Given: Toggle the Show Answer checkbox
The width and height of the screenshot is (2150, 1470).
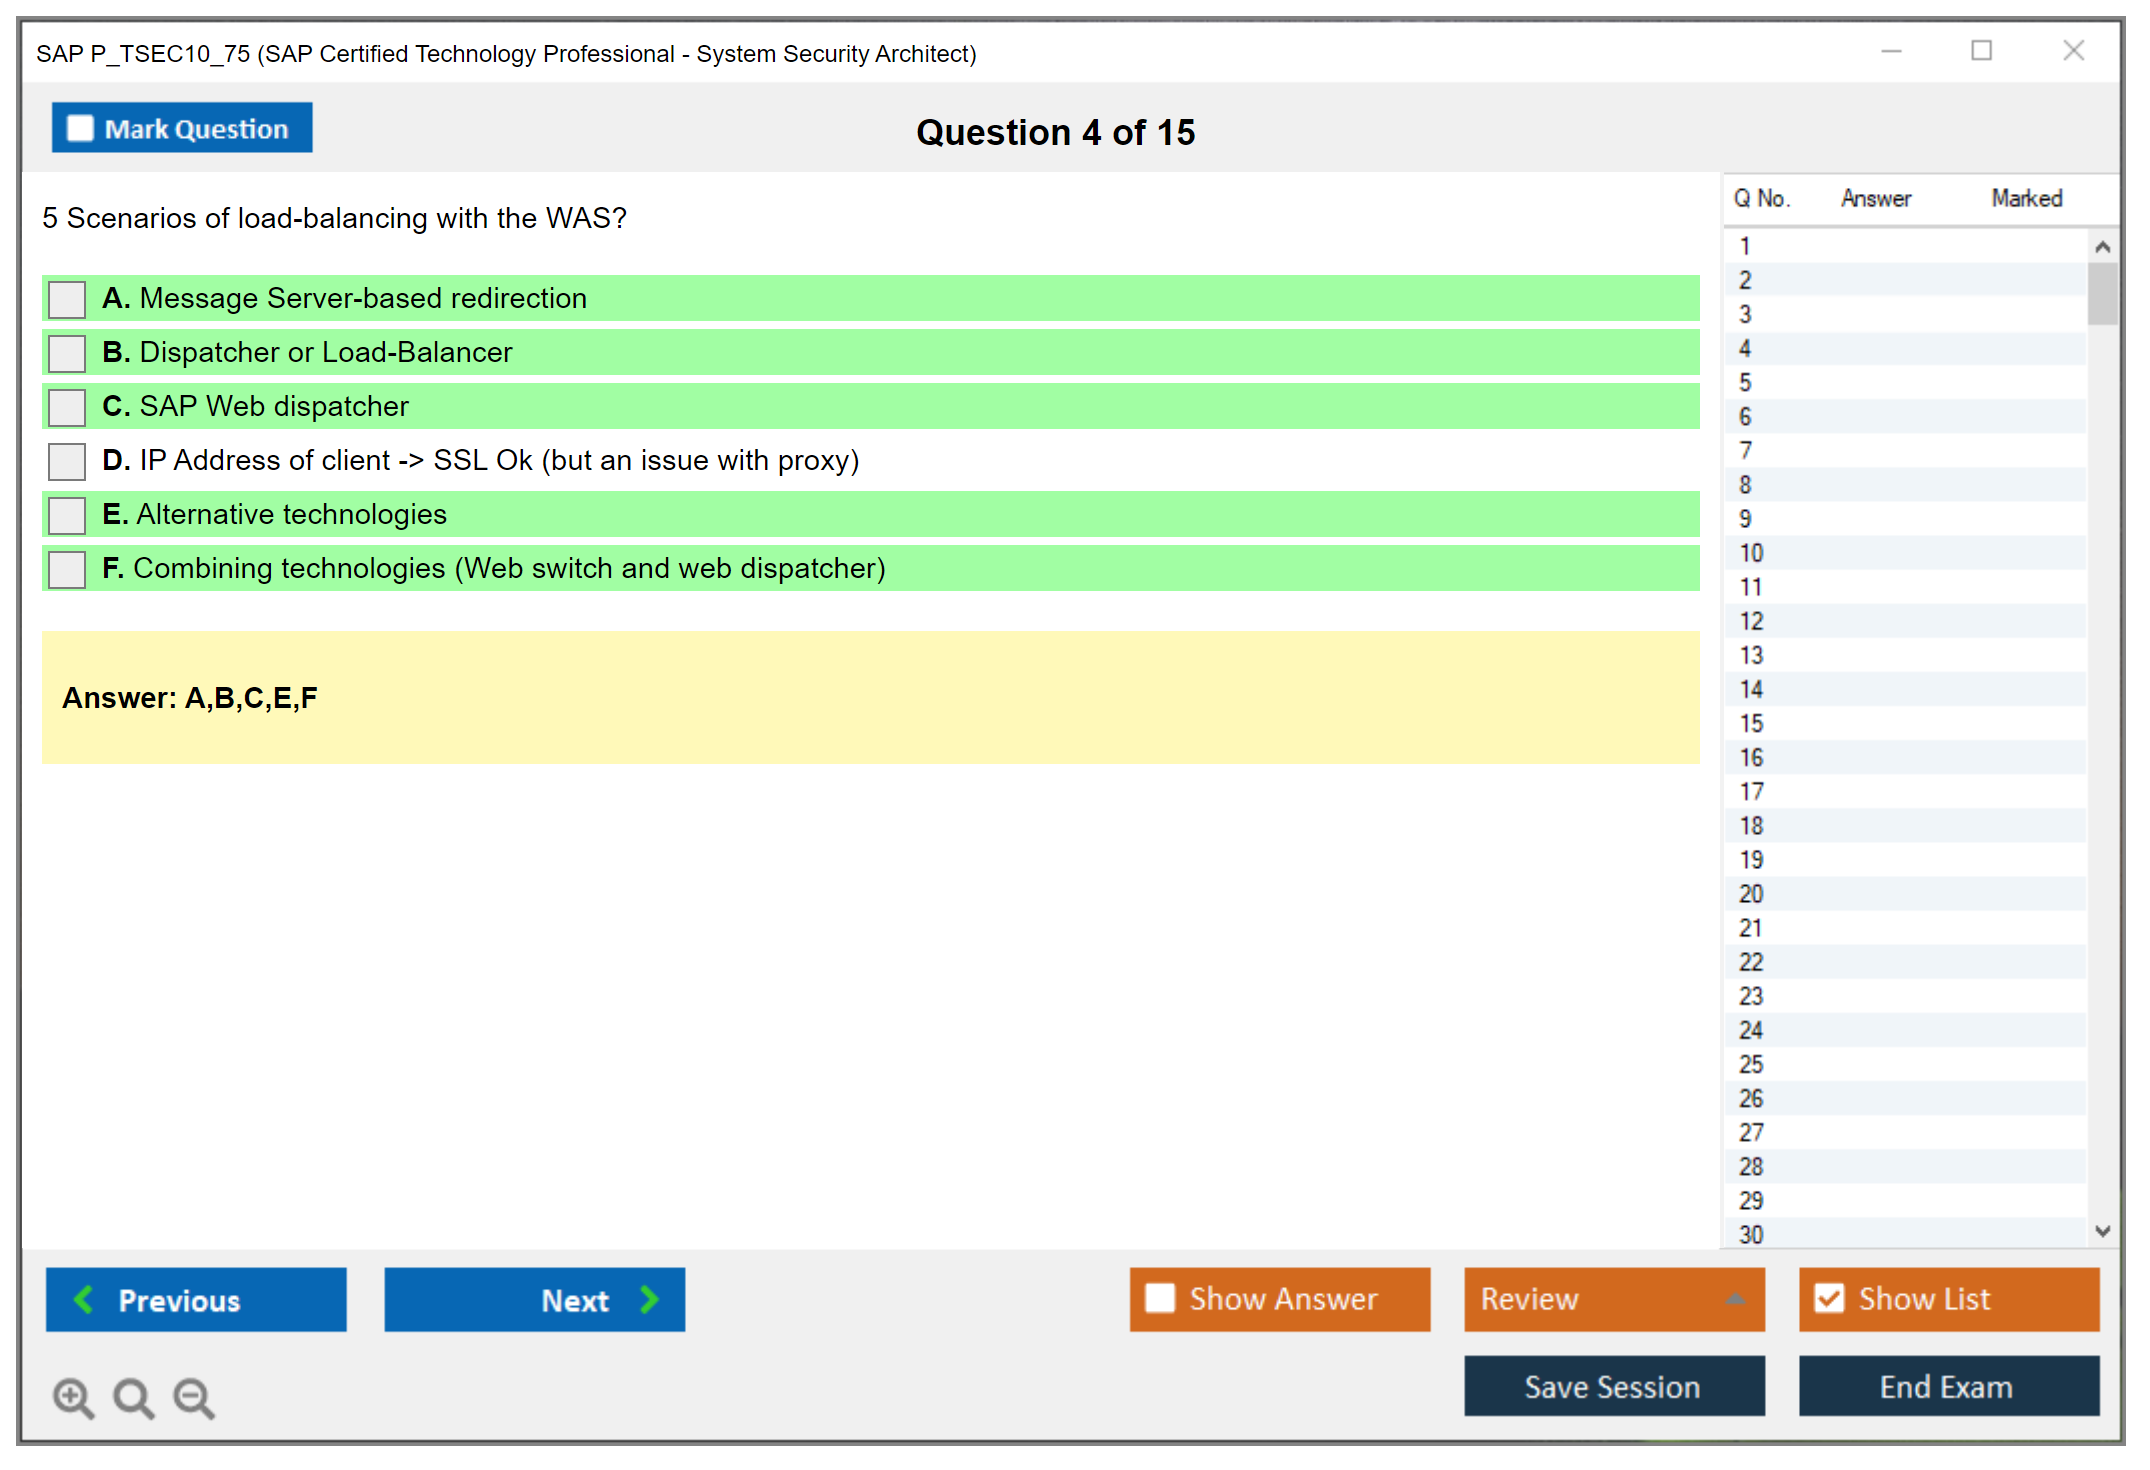Looking at the screenshot, I should 1160,1298.
